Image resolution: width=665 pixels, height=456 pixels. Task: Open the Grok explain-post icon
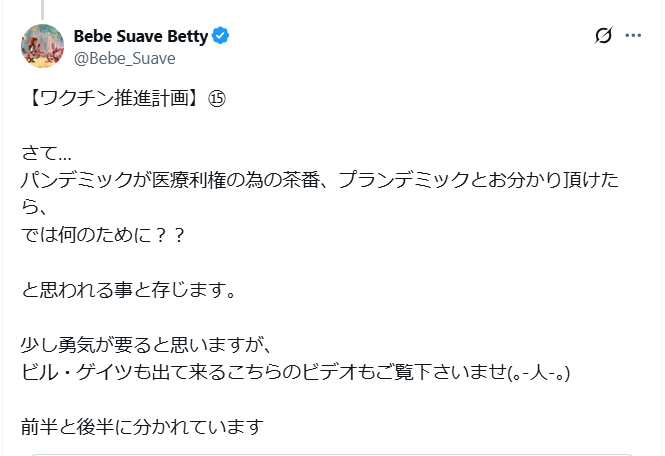pyautogui.click(x=603, y=36)
